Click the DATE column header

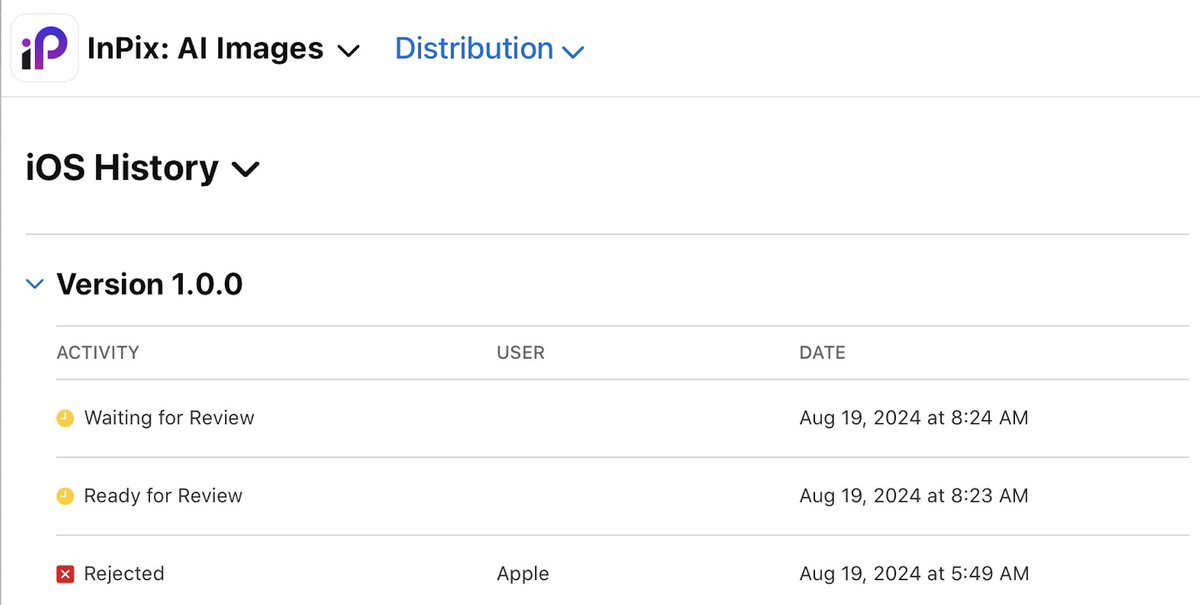[x=822, y=353]
